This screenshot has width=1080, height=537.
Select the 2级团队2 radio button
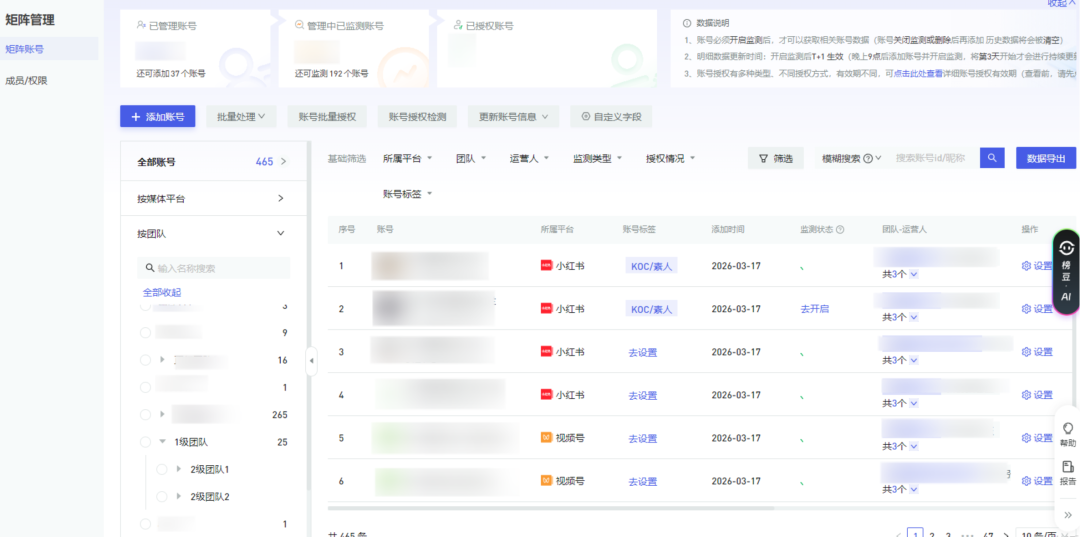pyautogui.click(x=163, y=497)
